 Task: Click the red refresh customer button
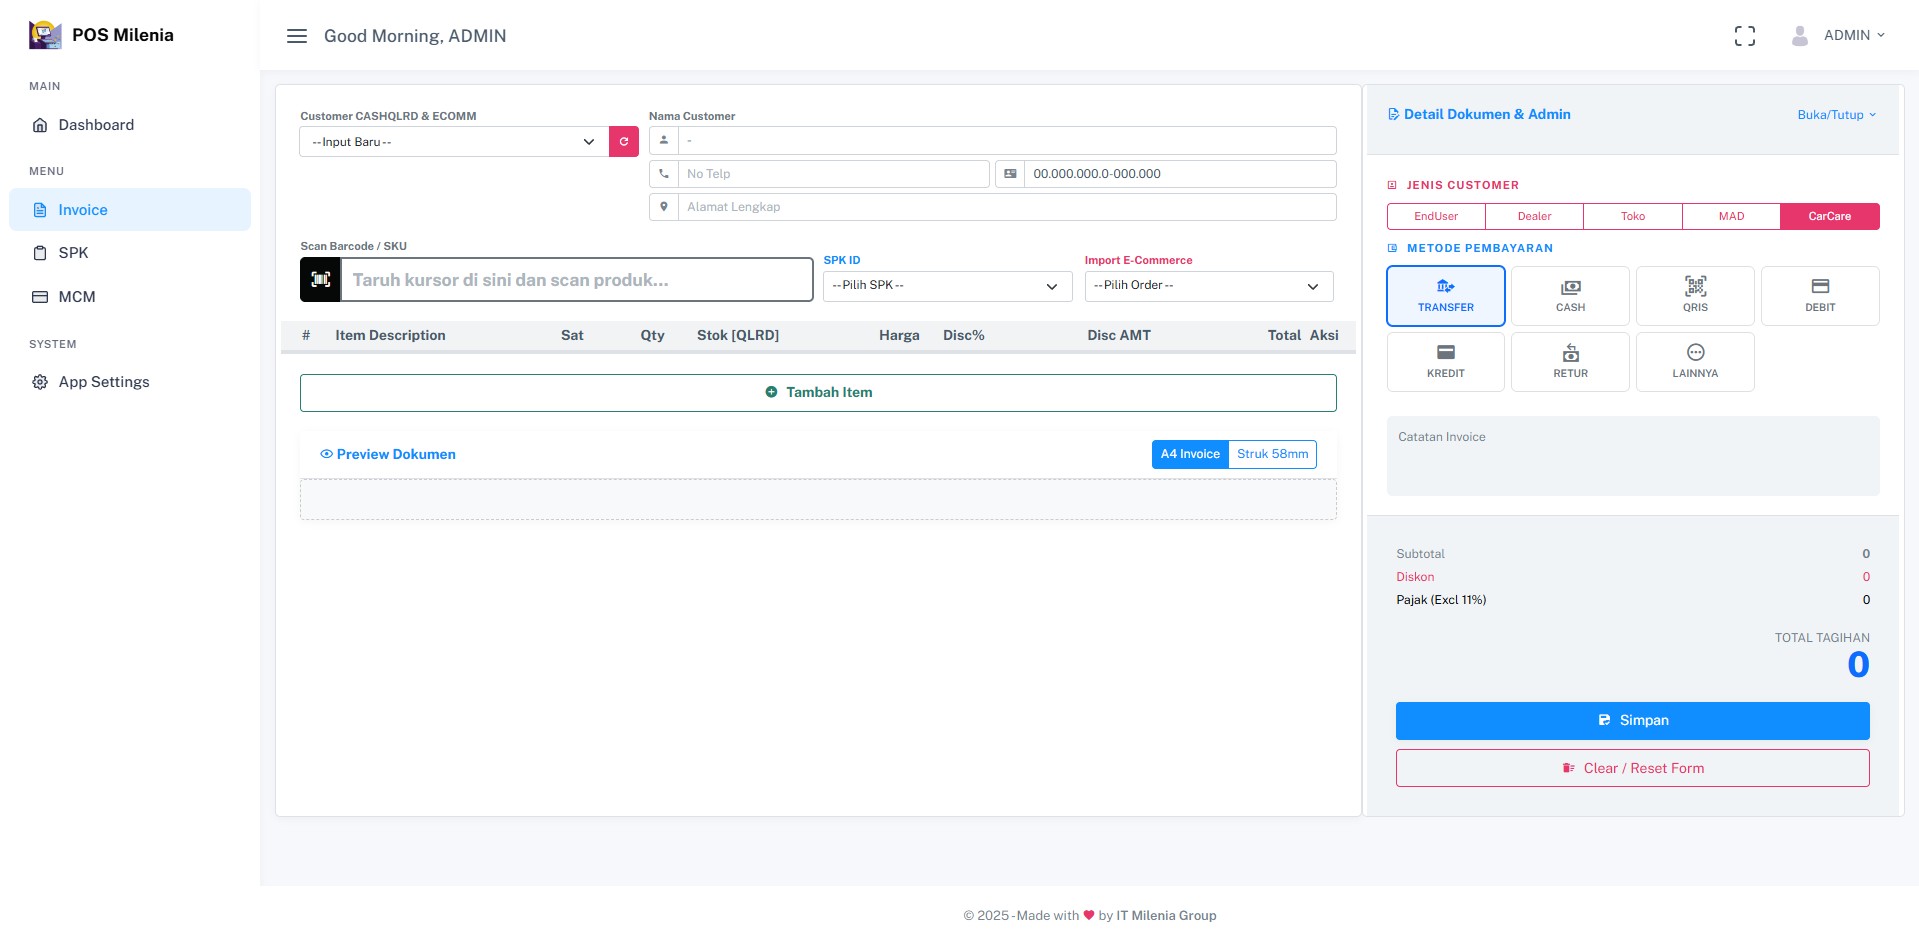click(623, 142)
